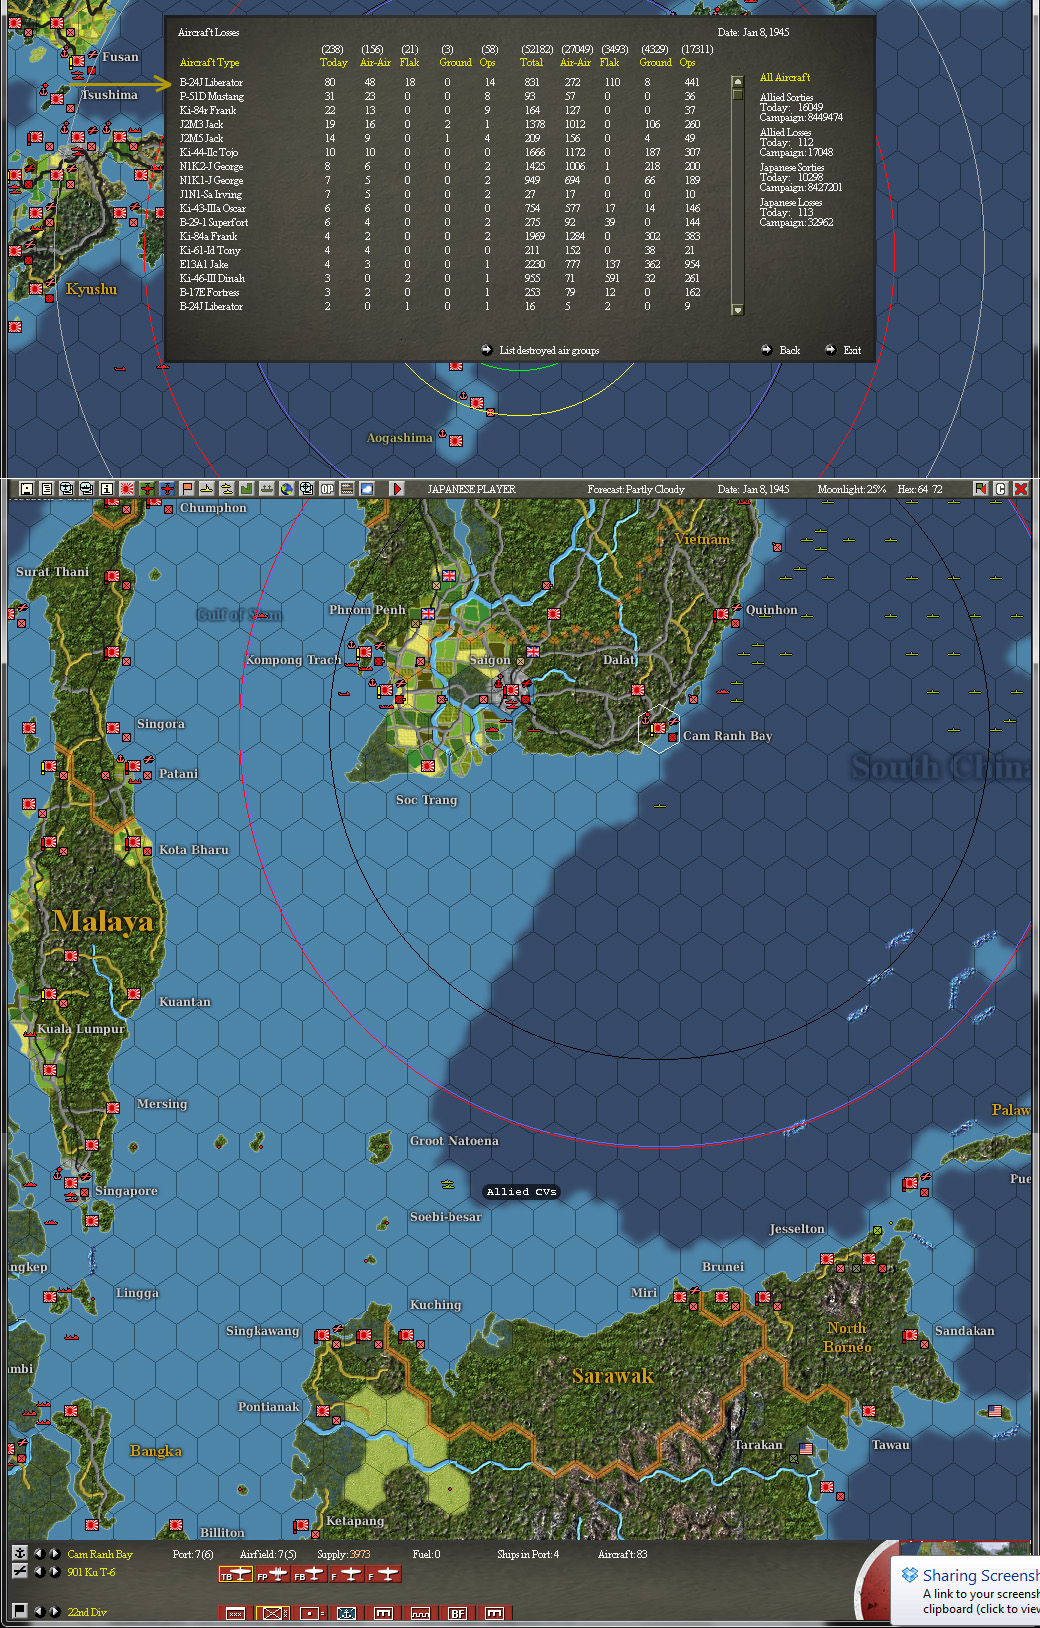Go to previous base next to Cam Ranh Bay
Screen dimensions: 1040x1628
coord(39,1553)
